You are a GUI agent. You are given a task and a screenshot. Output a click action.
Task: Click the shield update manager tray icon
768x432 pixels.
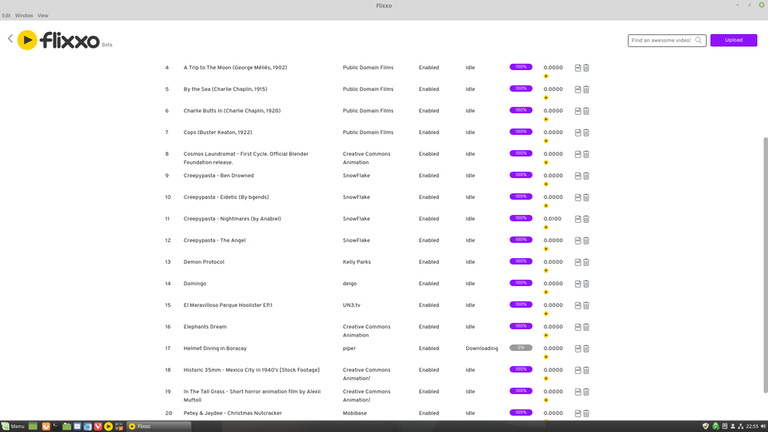pos(706,426)
